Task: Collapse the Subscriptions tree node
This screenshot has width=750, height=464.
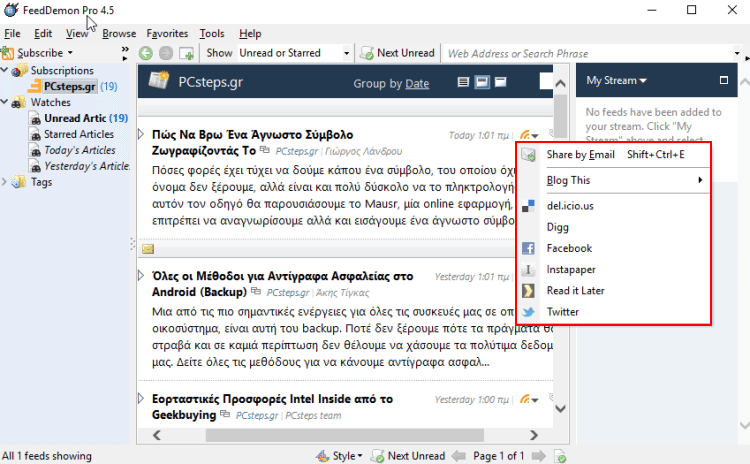Action: pyautogui.click(x=4, y=70)
